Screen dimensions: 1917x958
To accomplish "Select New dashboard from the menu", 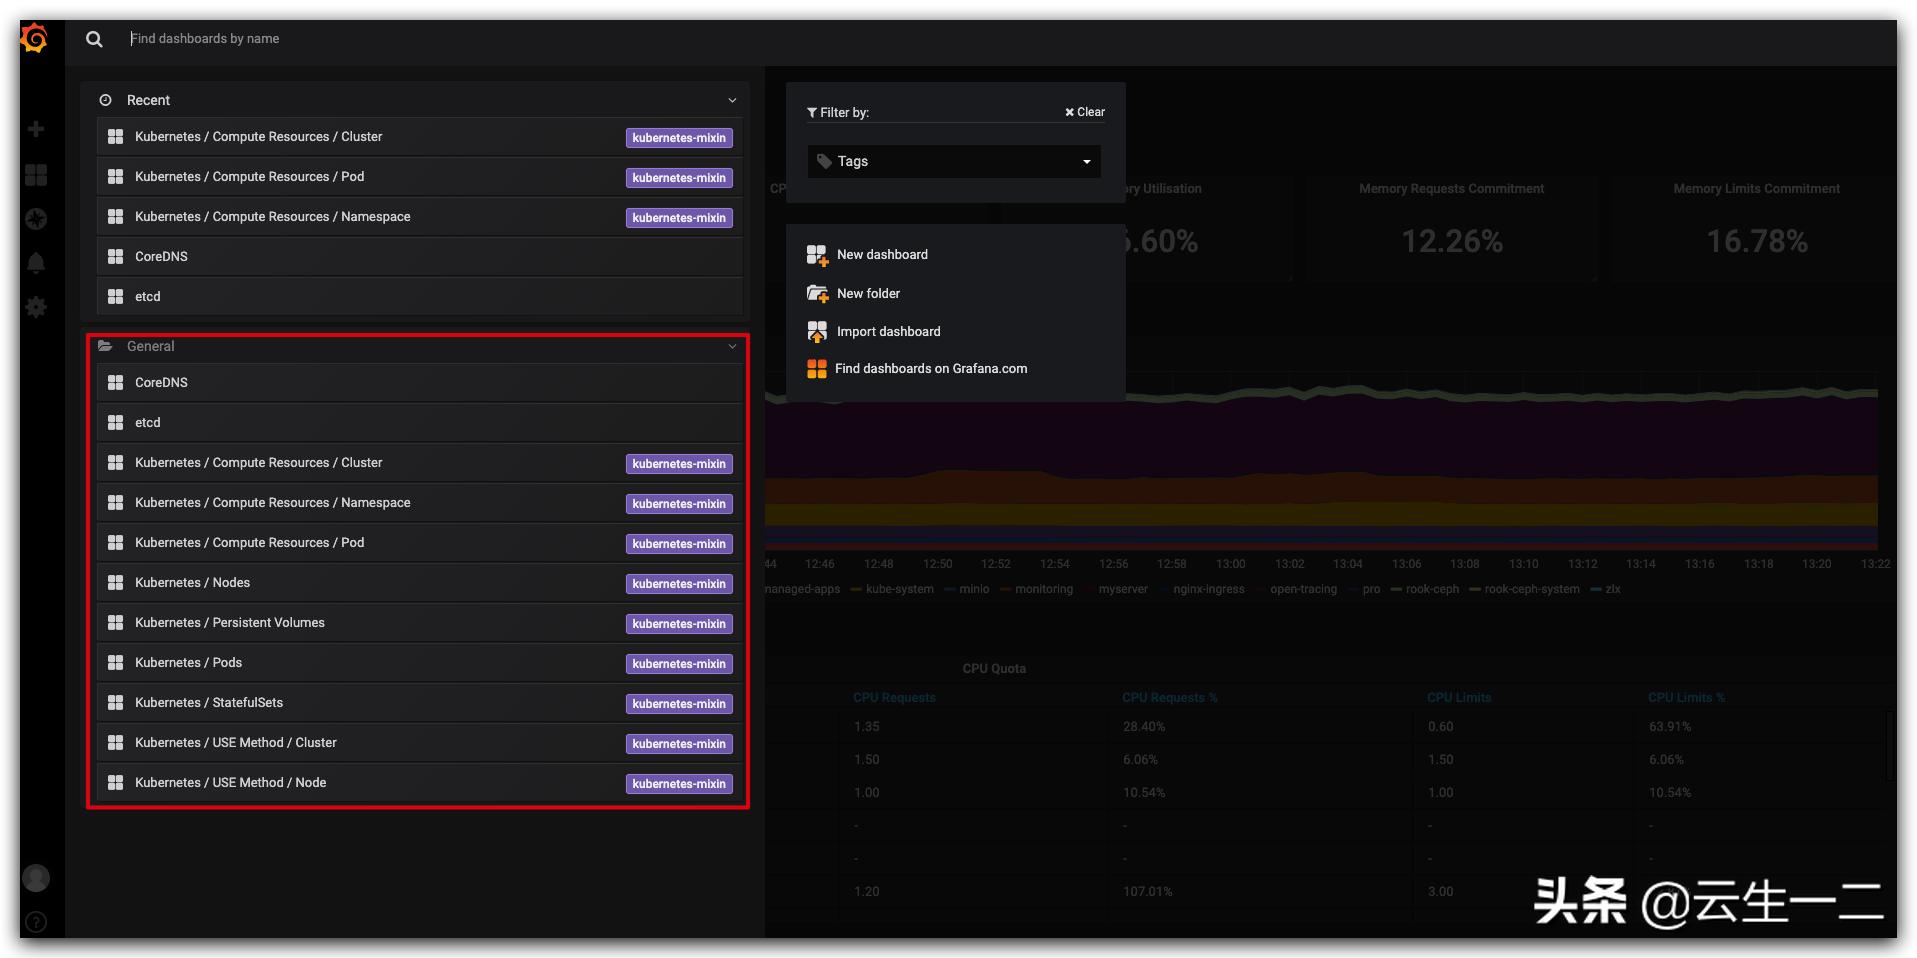I will click(881, 254).
